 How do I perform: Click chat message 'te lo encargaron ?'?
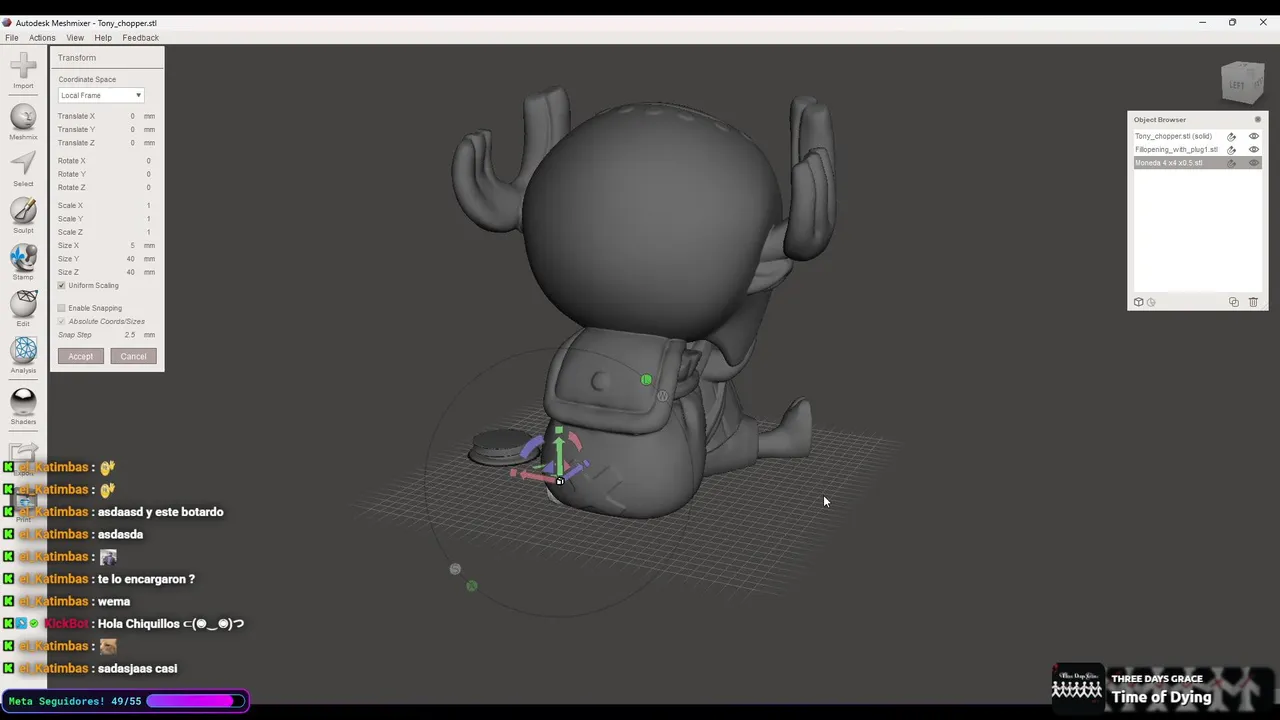click(x=146, y=579)
